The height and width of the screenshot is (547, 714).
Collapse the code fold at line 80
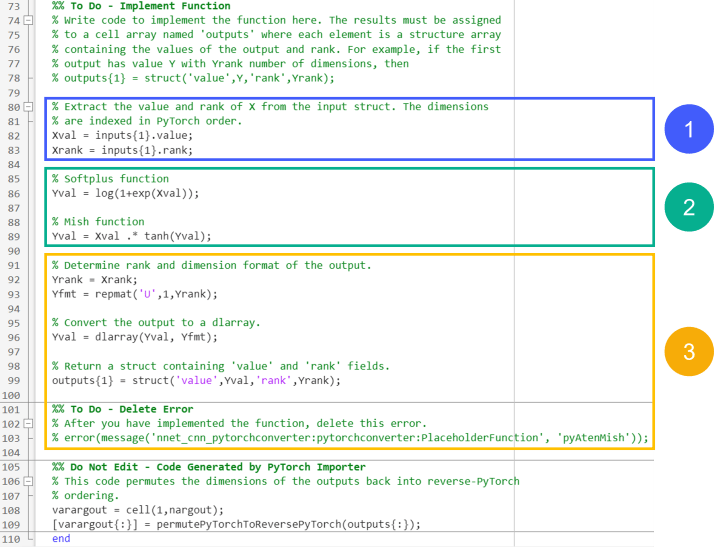tap(28, 107)
